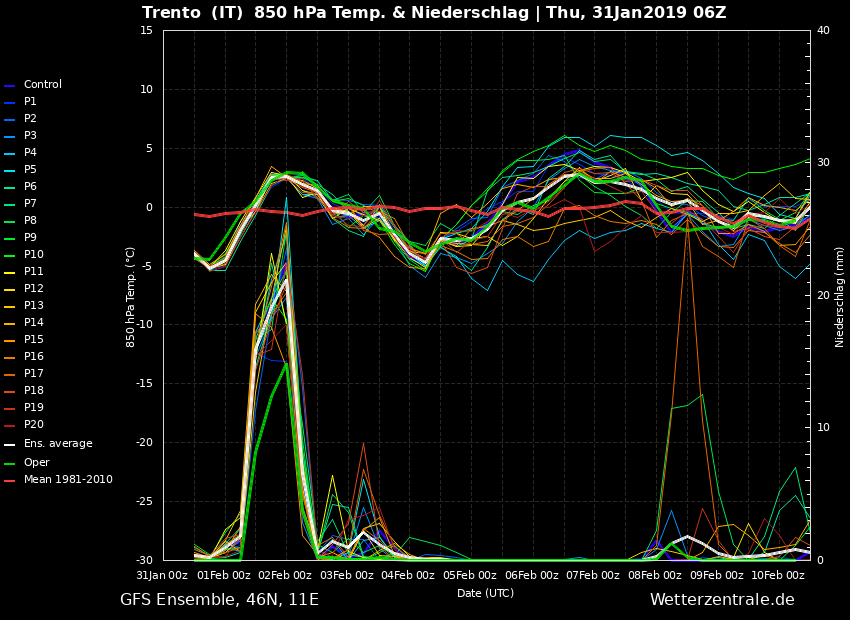Click the "-25" temperature axis tick label
Viewport: 850px width, 620px height.
point(145,502)
